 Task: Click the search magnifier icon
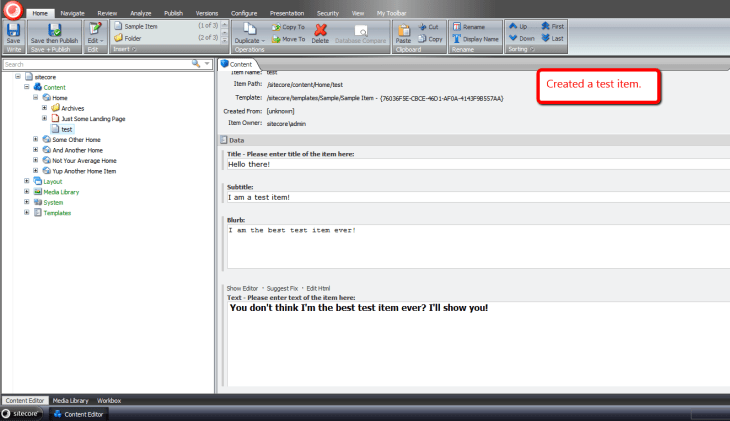(196, 64)
